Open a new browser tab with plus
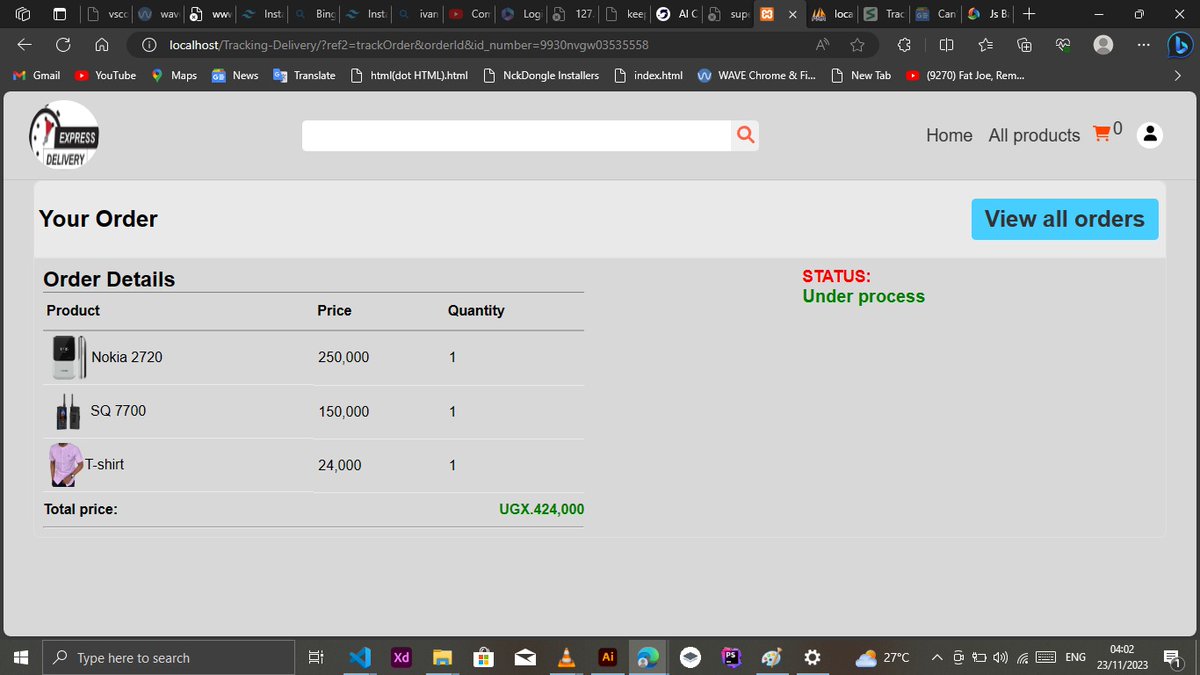The width and height of the screenshot is (1200, 675). pos(1029,14)
